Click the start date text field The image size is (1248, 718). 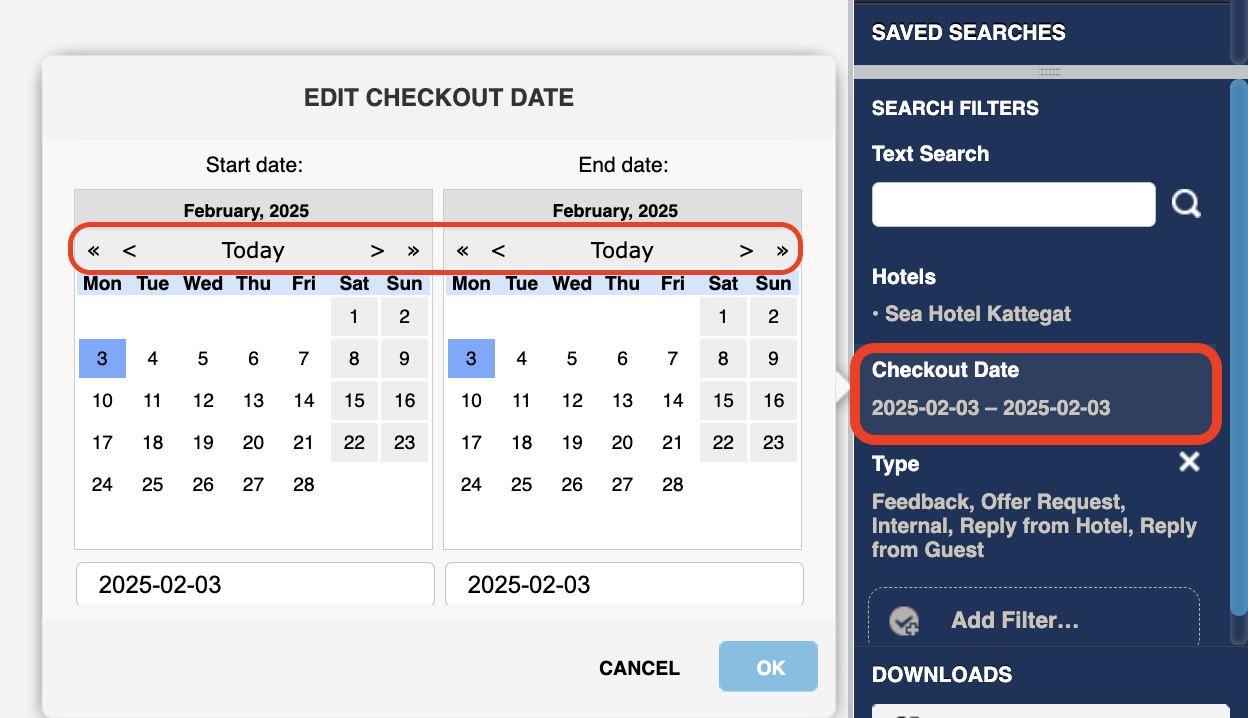coord(255,584)
